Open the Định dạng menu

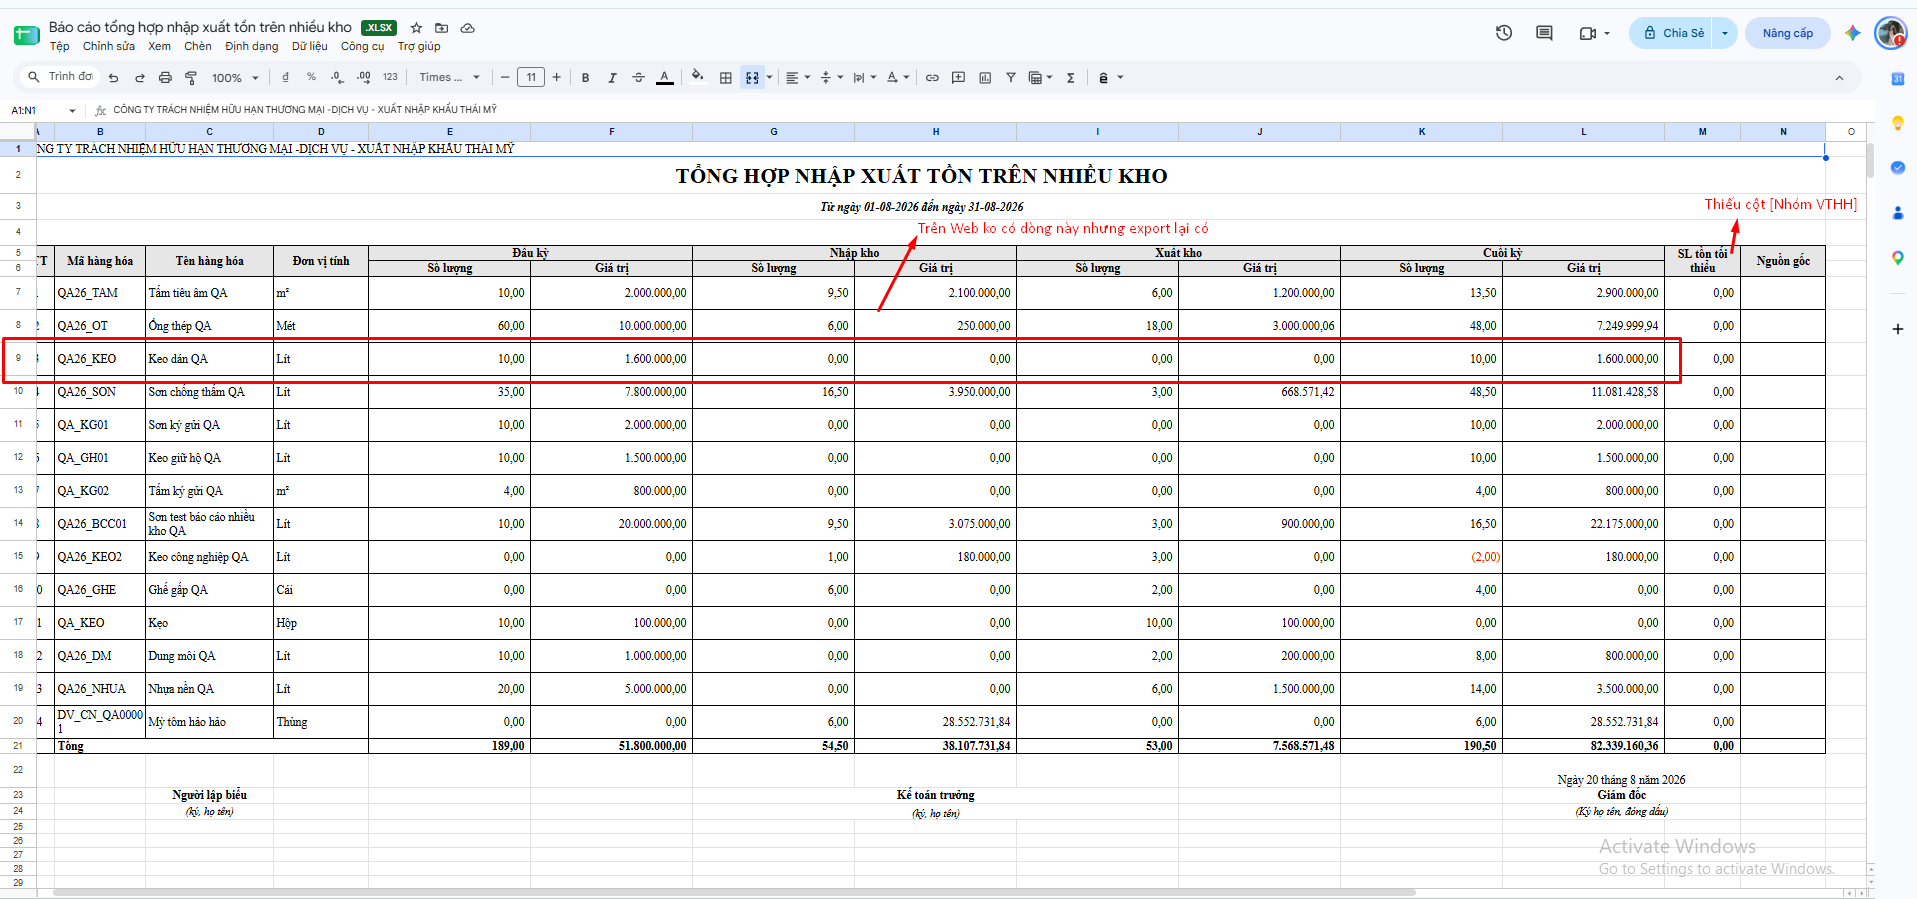[x=252, y=46]
